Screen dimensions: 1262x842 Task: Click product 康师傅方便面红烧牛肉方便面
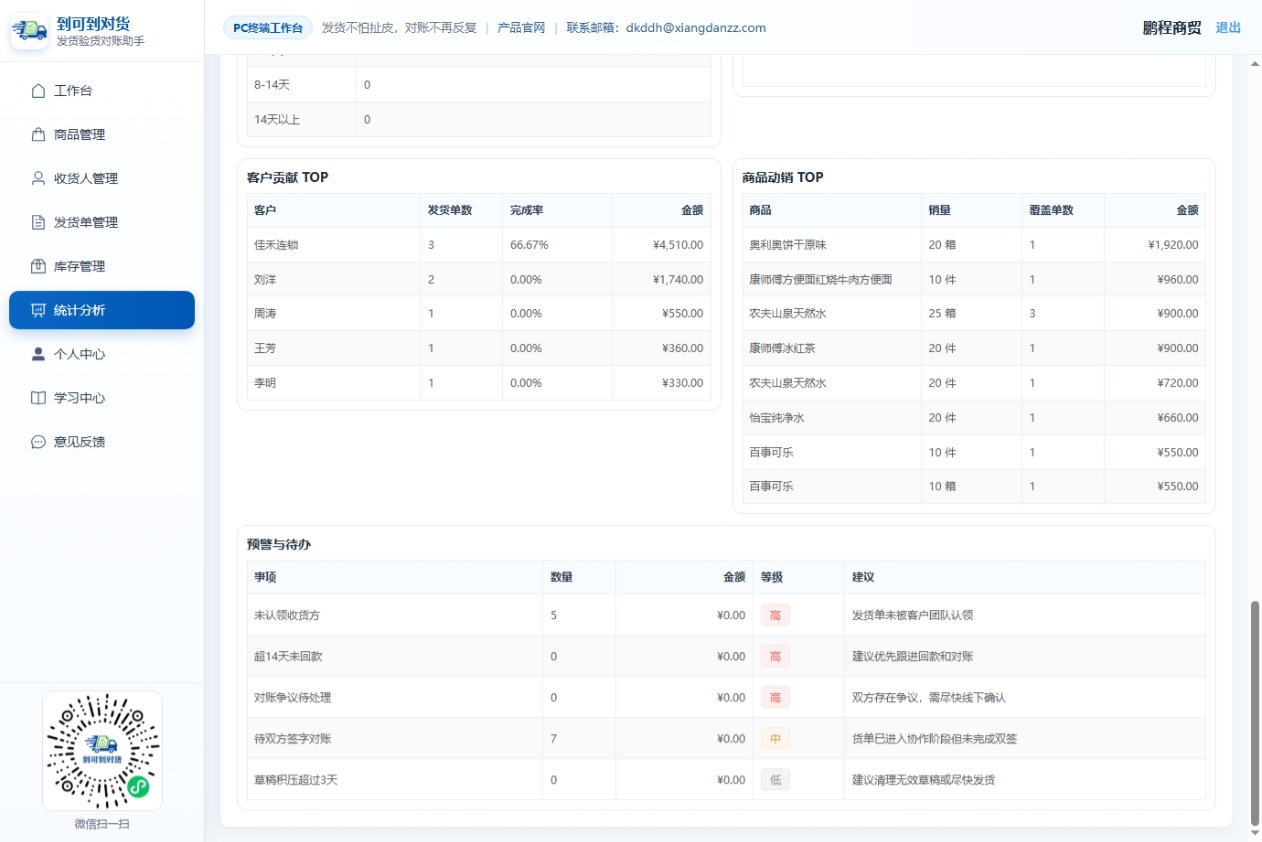pyautogui.click(x=821, y=280)
